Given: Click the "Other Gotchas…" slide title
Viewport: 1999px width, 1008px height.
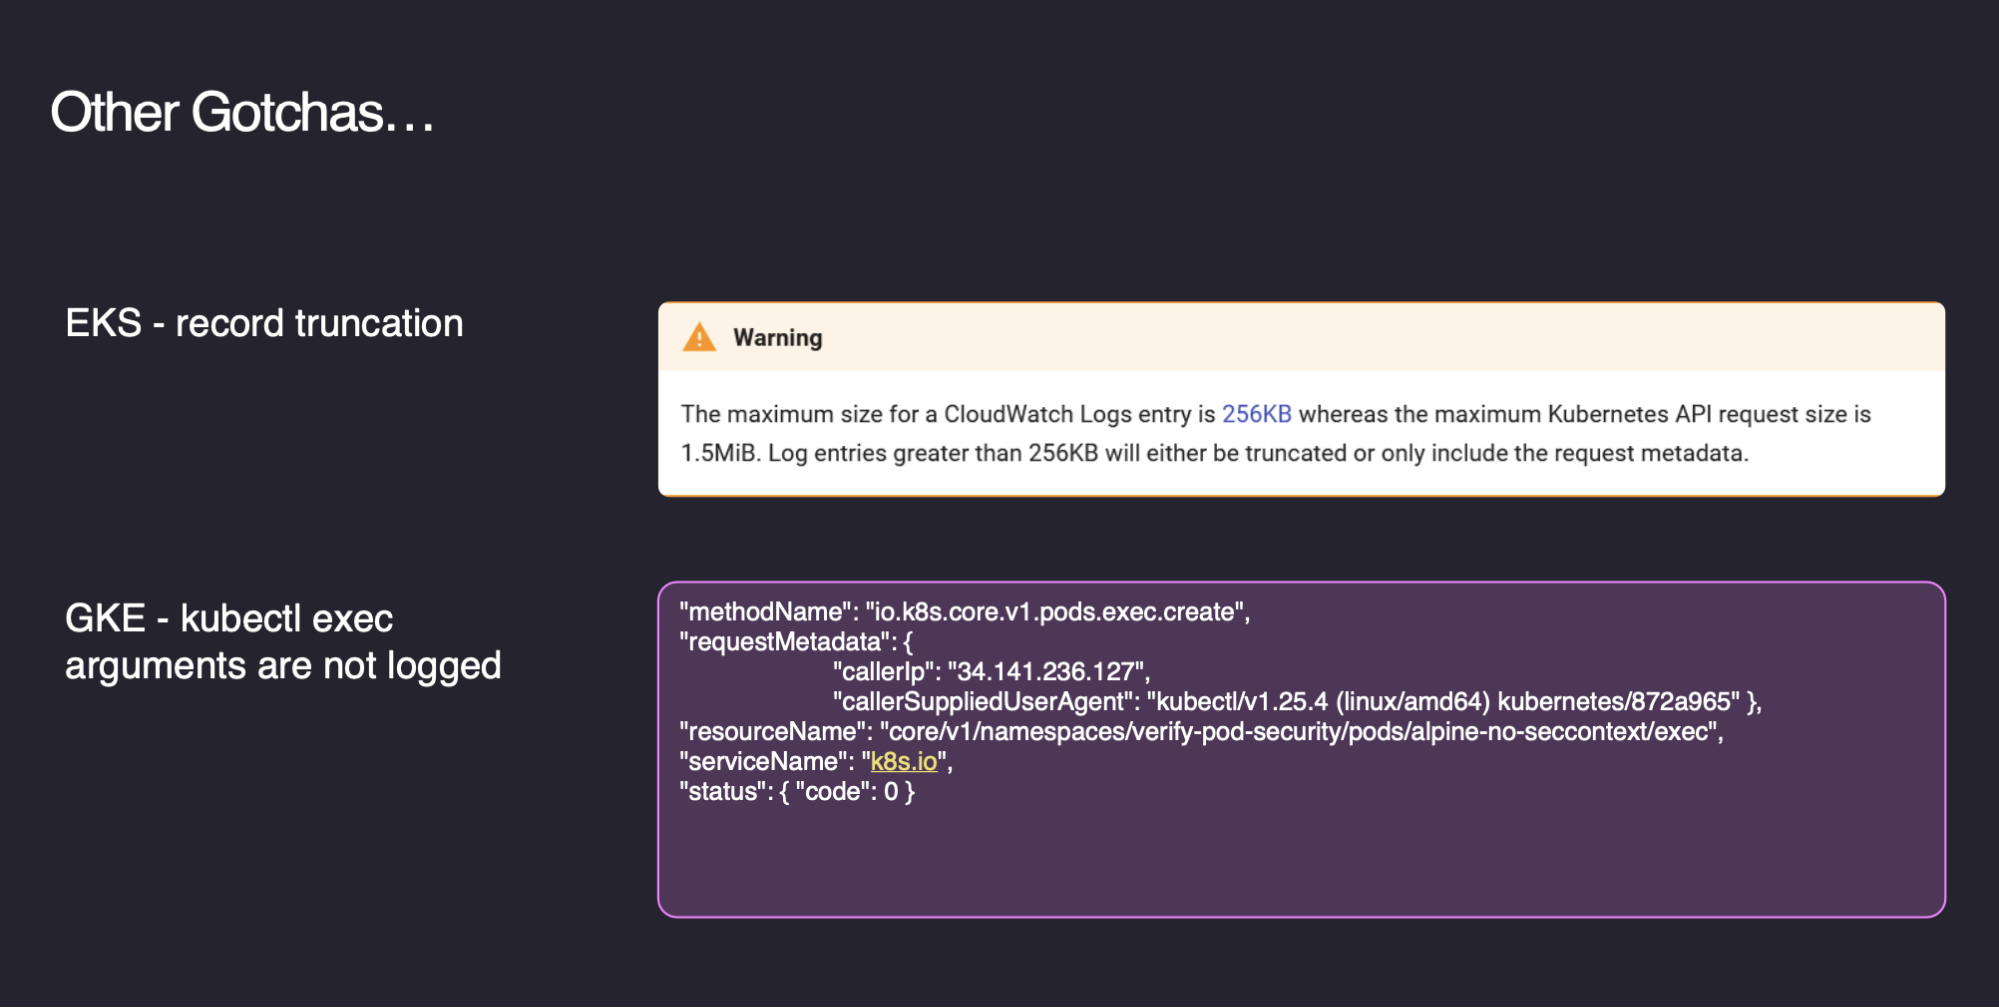Looking at the screenshot, I should [x=242, y=112].
